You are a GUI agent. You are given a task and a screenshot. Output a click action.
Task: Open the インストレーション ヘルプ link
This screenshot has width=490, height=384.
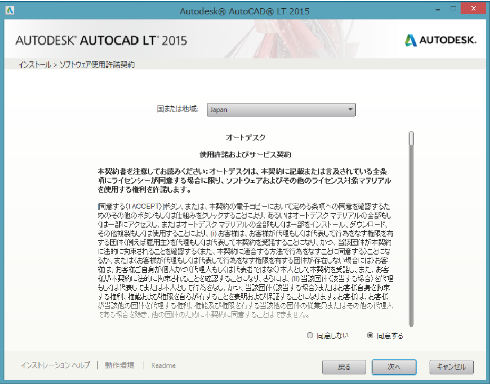pyautogui.click(x=55, y=365)
